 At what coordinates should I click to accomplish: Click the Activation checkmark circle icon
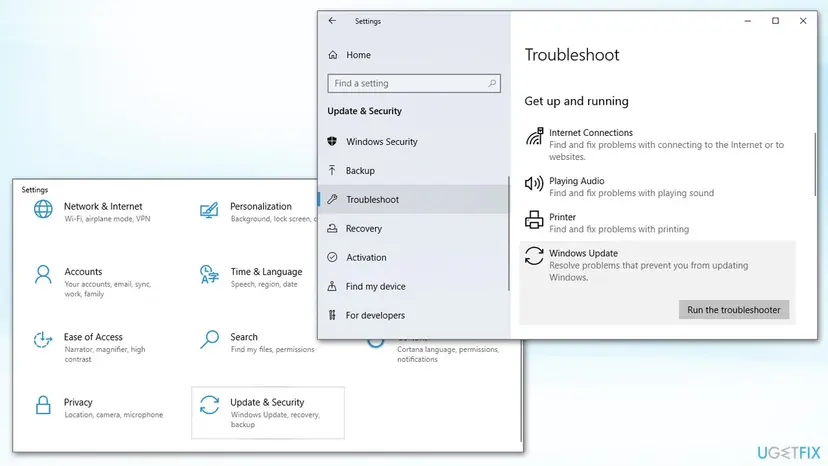[x=332, y=257]
